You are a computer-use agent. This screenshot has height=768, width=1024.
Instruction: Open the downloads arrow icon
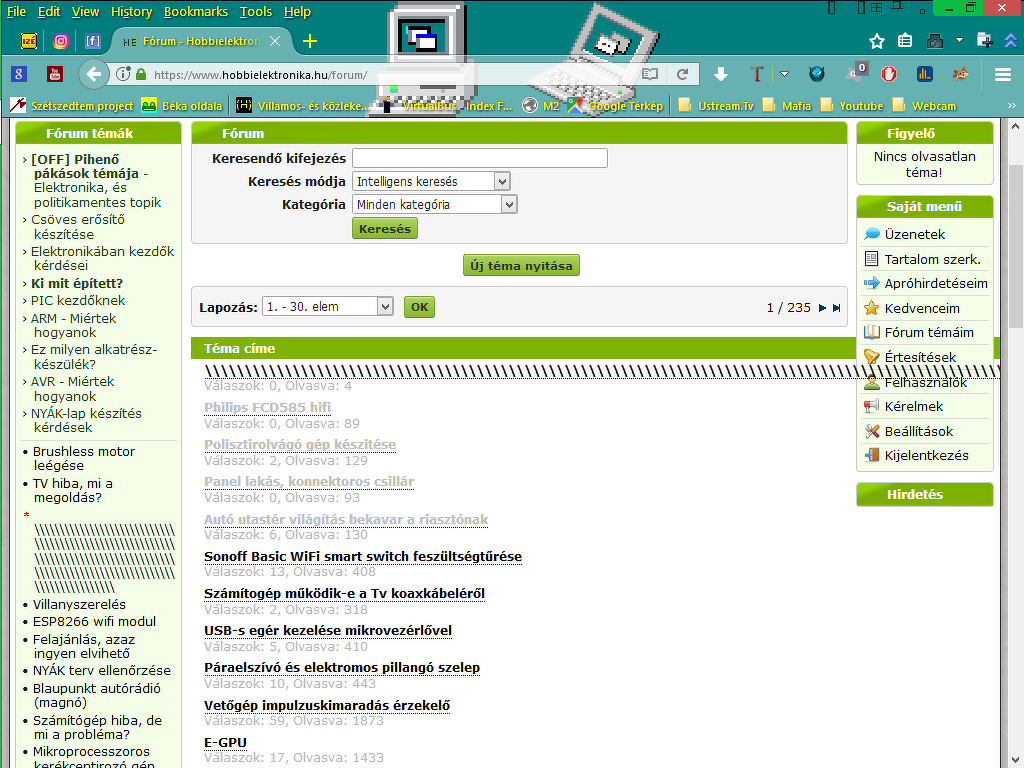click(x=721, y=74)
